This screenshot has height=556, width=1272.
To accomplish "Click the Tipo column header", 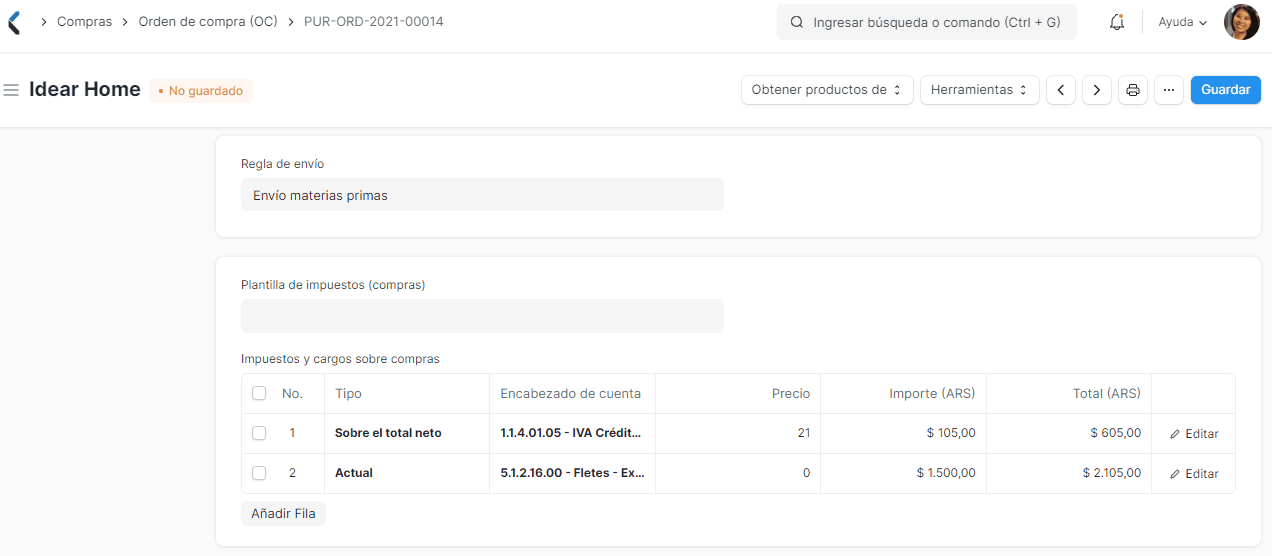I will pos(407,394).
